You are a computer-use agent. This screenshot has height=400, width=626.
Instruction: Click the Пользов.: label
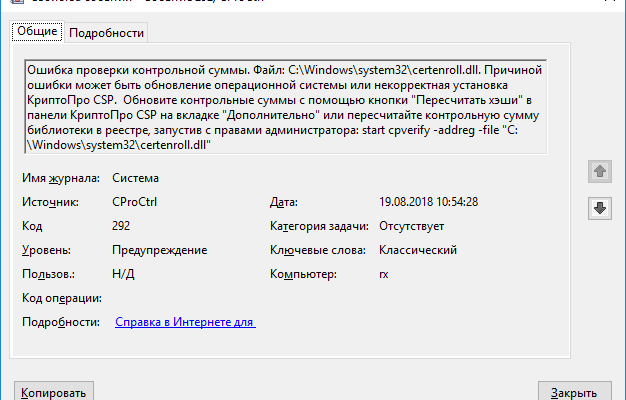pos(48,274)
